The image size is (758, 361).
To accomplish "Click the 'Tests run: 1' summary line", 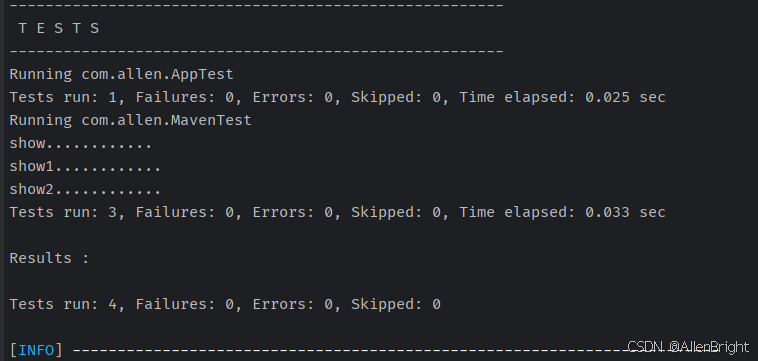I will [x=337, y=98].
